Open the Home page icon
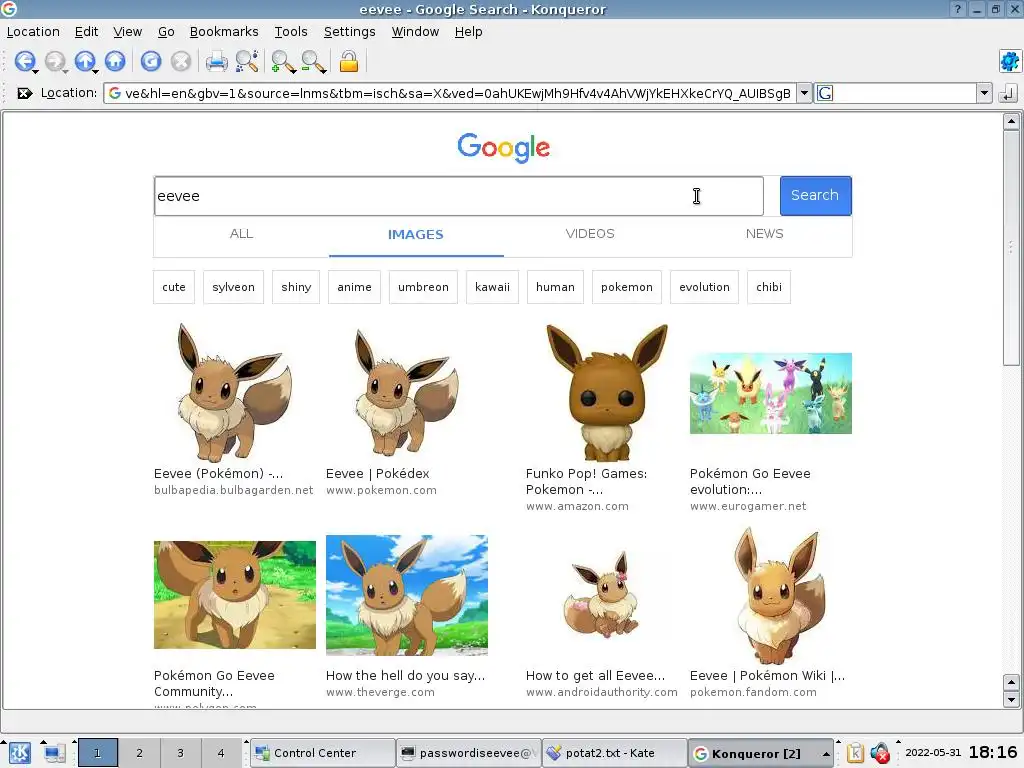Image resolution: width=1024 pixels, height=768 pixels. [115, 61]
